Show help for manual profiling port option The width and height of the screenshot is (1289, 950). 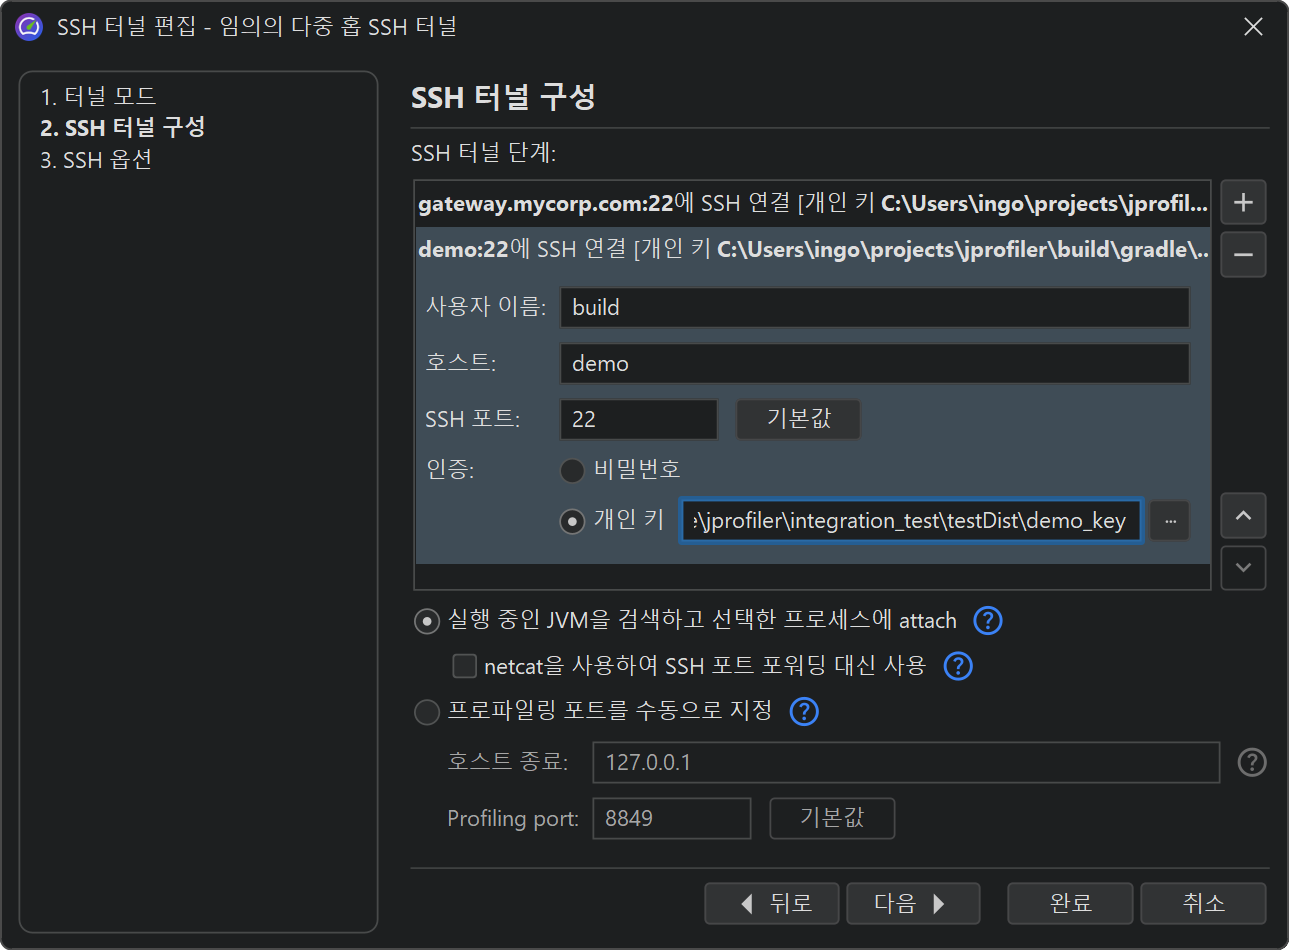pos(804,711)
